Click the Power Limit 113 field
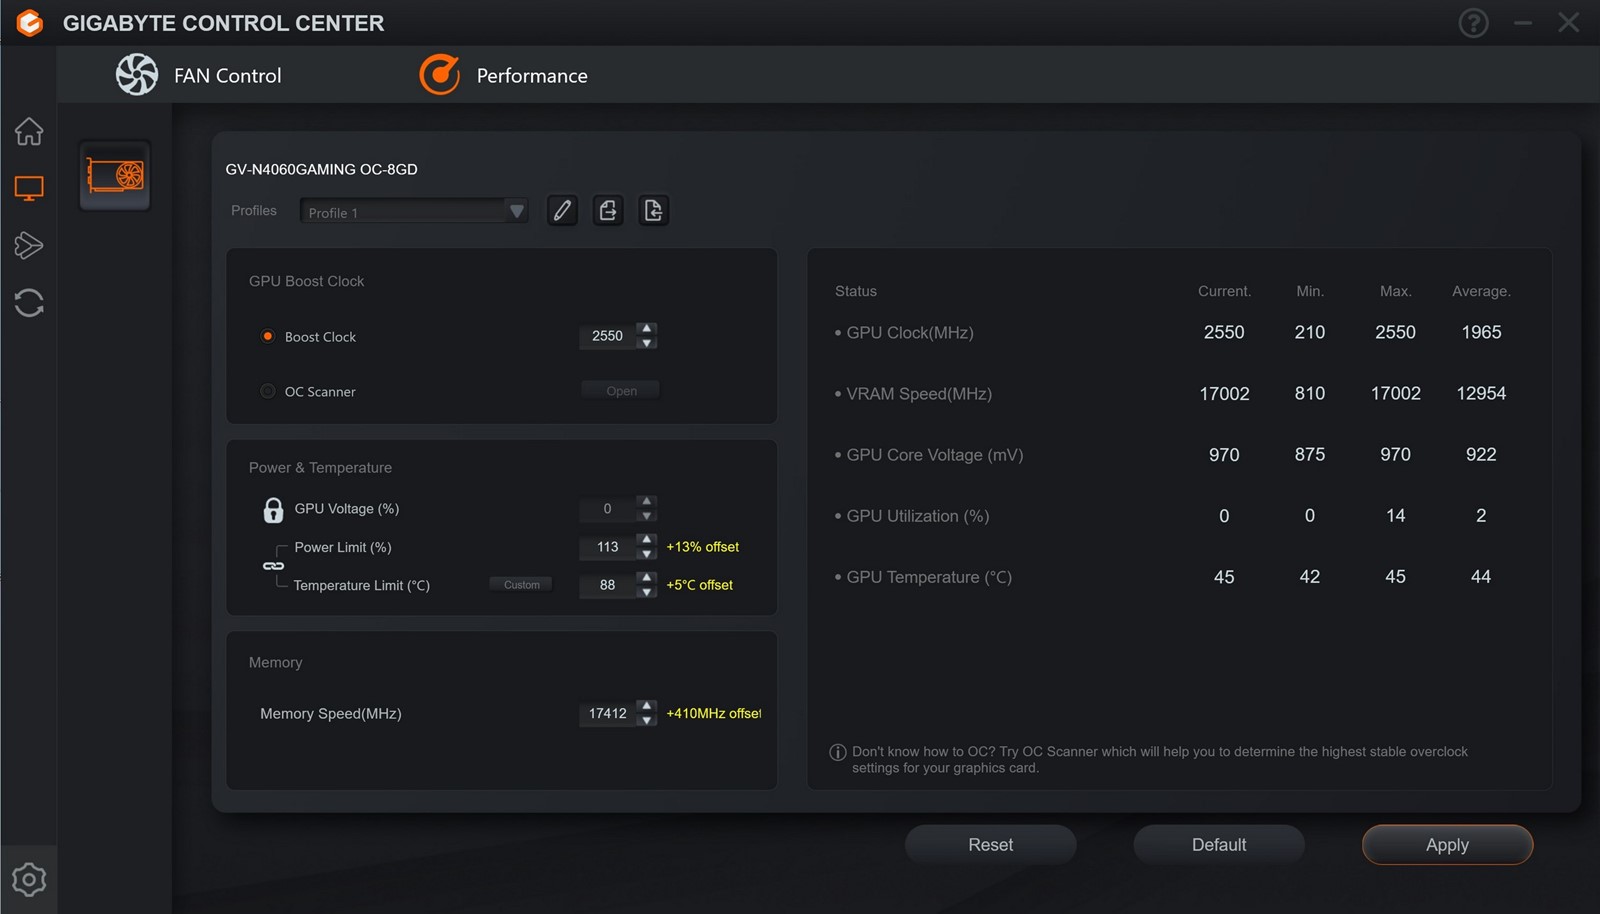 click(607, 547)
